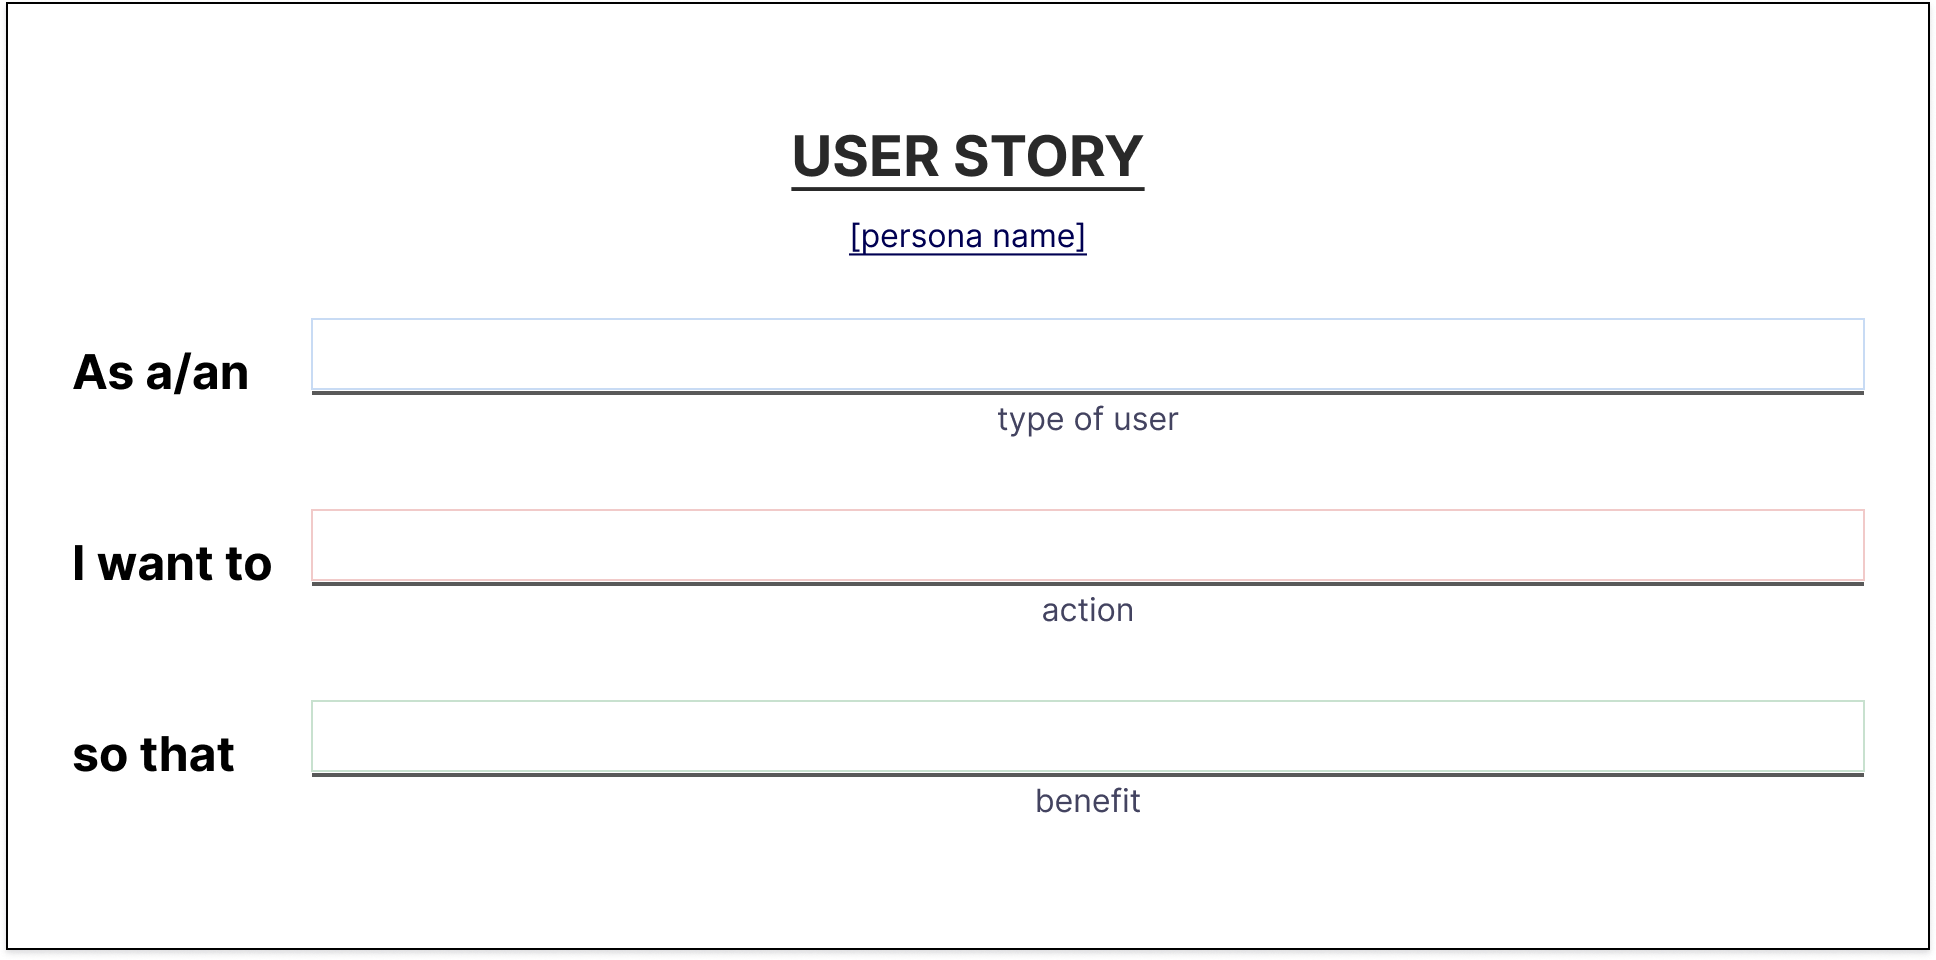Click the "benefit" caption text
This screenshot has height=960, width=1936.
[x=1088, y=801]
